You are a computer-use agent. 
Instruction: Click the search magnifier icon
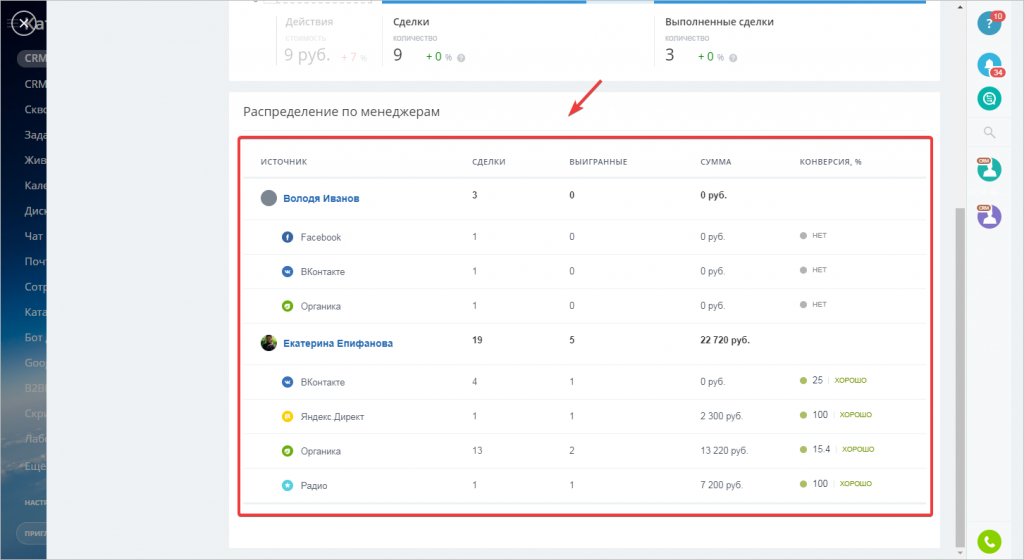tap(989, 132)
